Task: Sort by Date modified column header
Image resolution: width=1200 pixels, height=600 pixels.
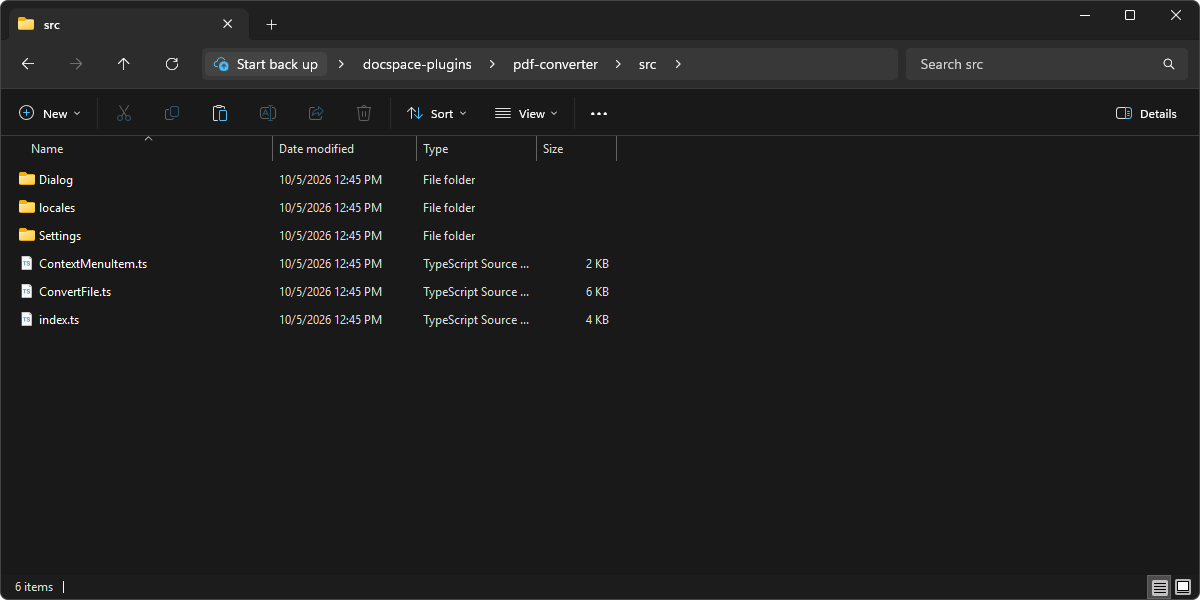Action: (316, 148)
